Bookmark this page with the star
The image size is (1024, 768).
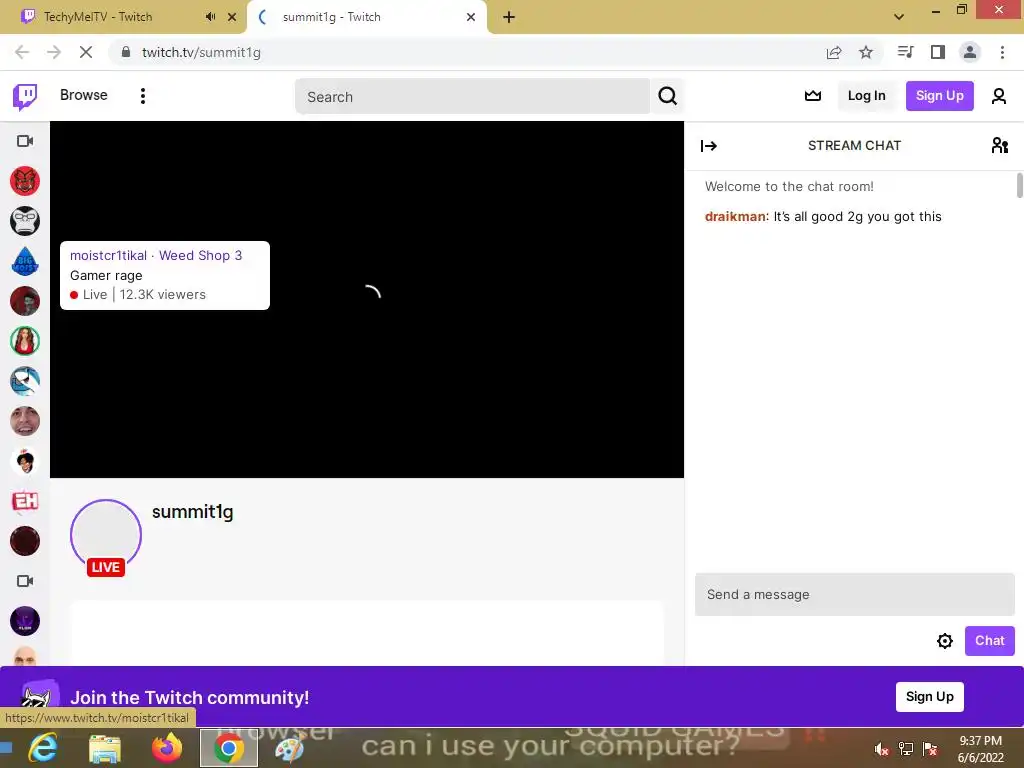[866, 52]
